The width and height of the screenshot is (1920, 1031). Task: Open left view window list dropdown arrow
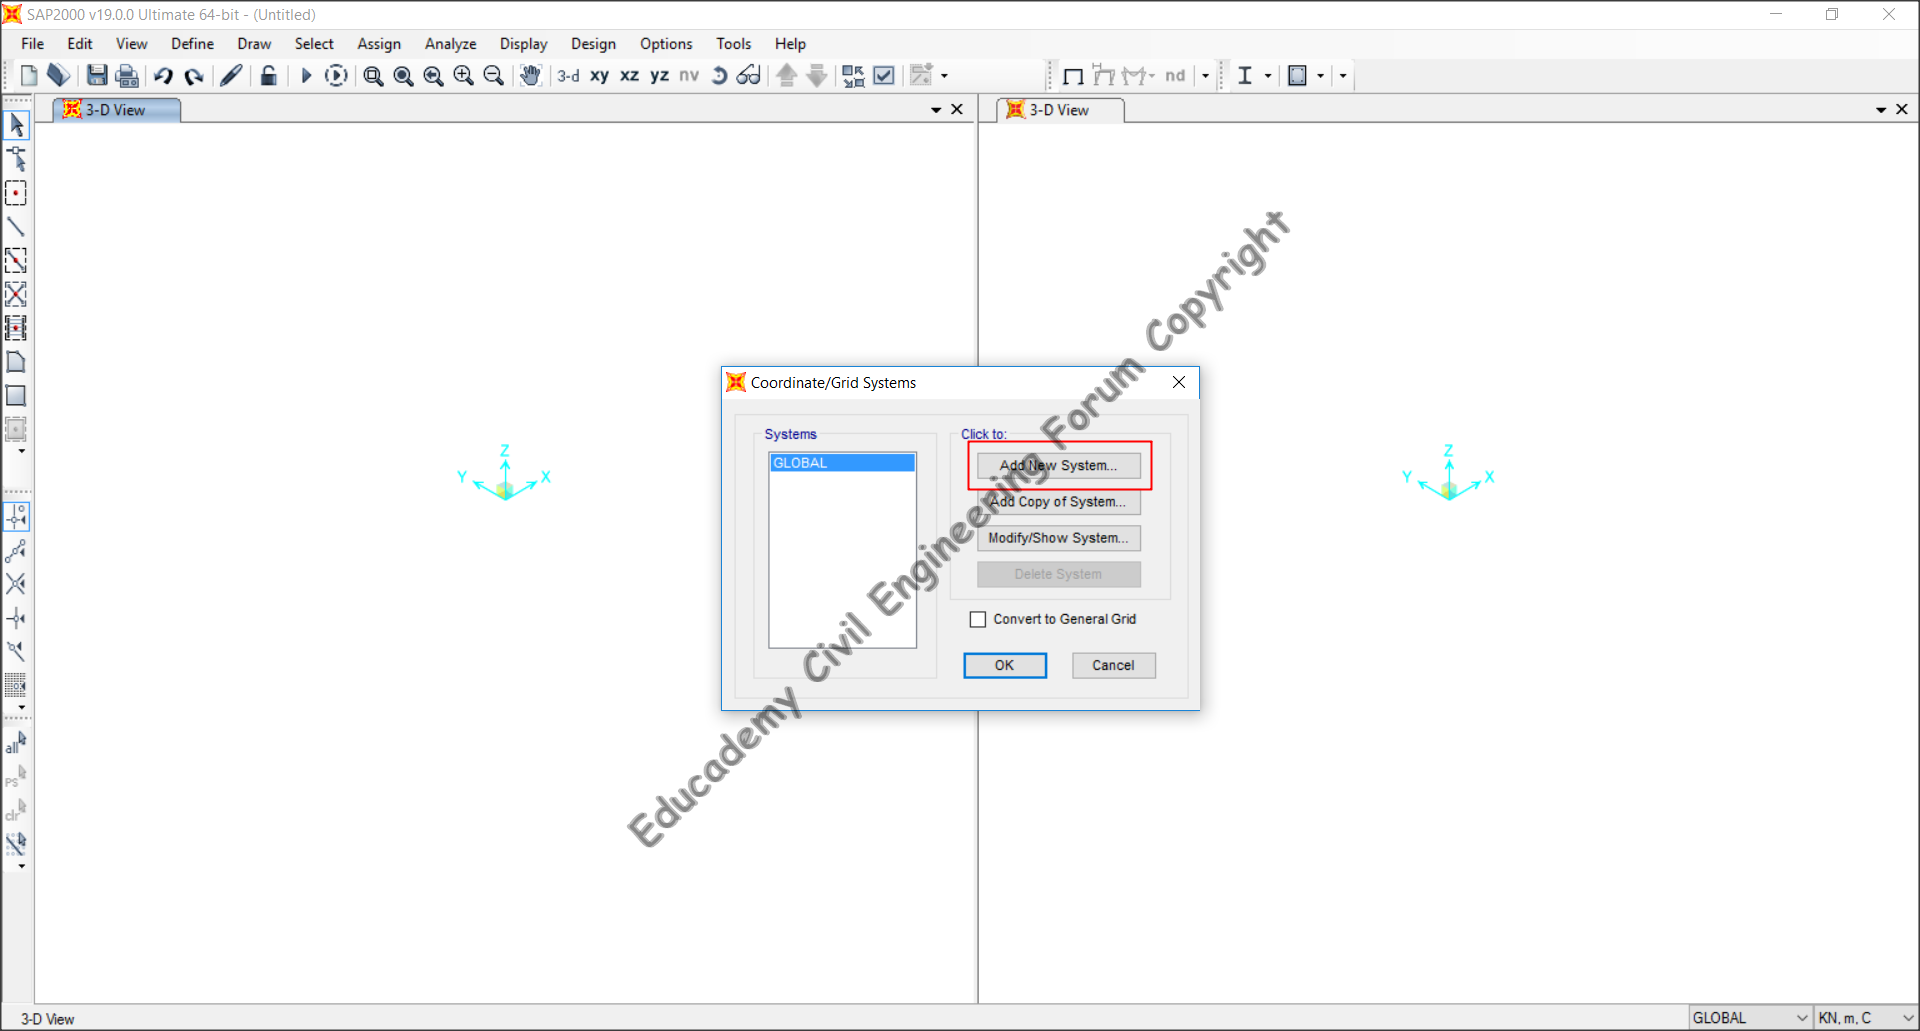coord(936,110)
